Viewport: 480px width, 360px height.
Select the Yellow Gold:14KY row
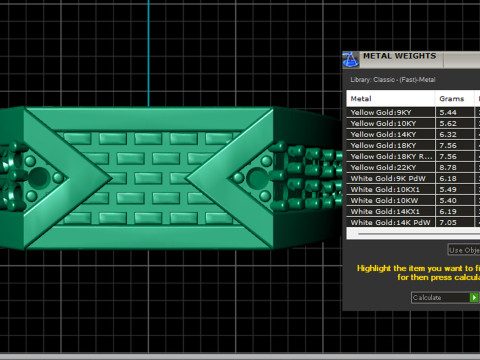tap(413, 134)
